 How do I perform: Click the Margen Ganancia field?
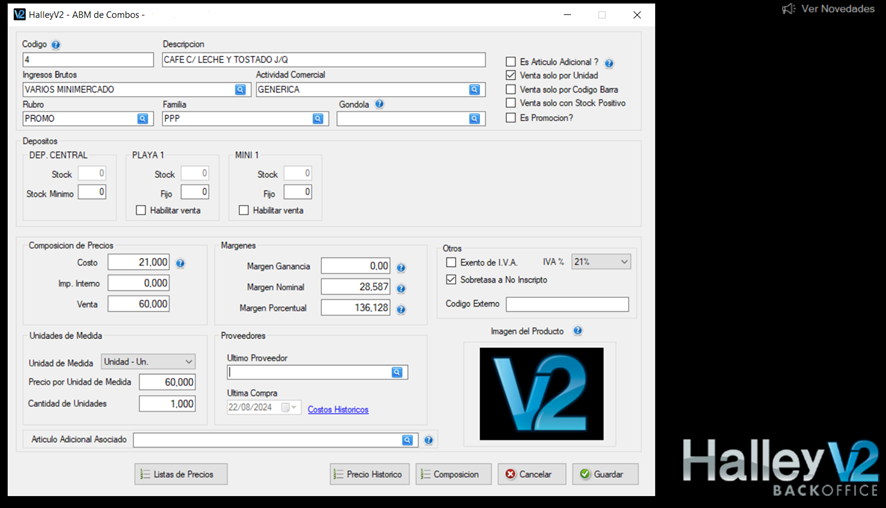355,266
